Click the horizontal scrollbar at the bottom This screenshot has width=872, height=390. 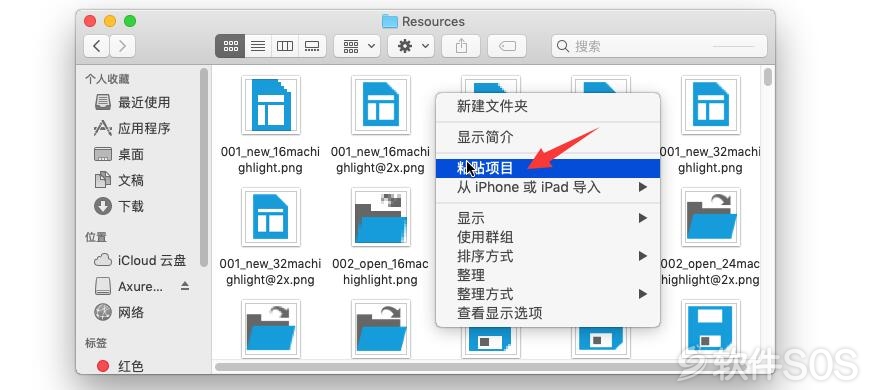[450, 367]
